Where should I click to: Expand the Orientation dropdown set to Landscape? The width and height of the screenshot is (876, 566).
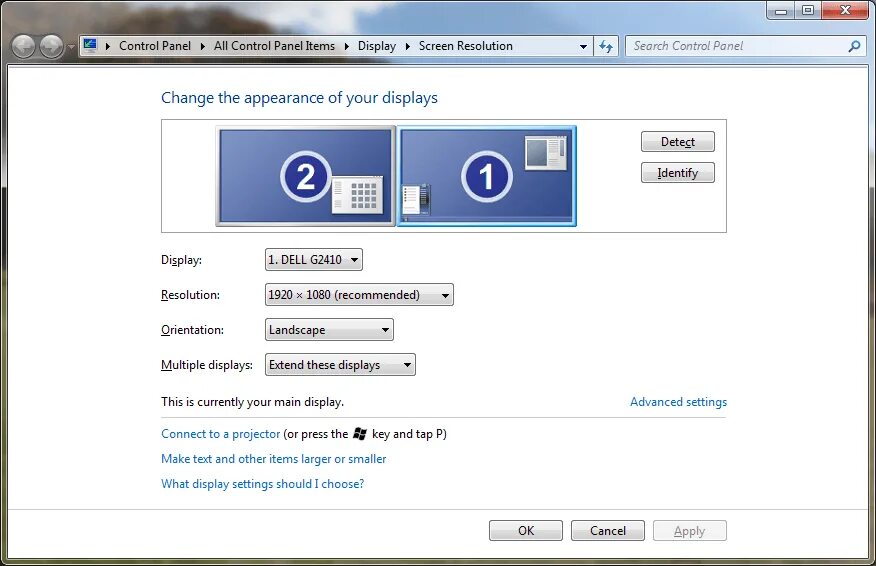pos(329,330)
